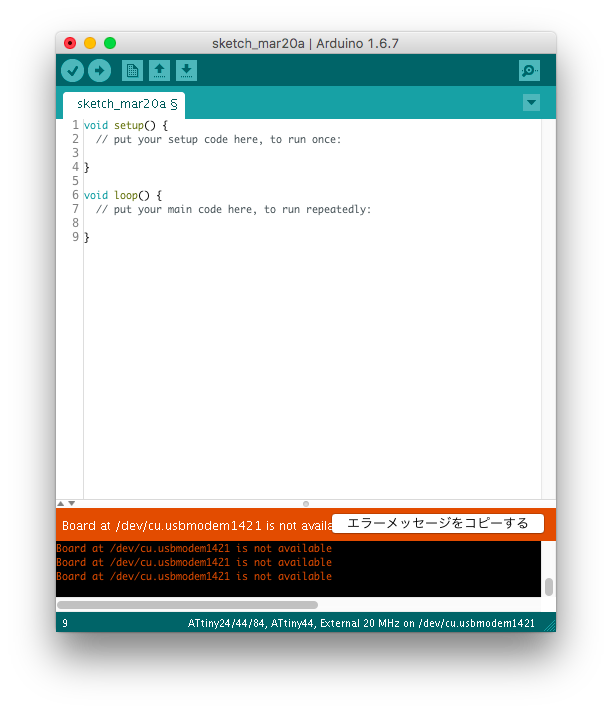Click the 'void setup() {' code line

pos(126,125)
